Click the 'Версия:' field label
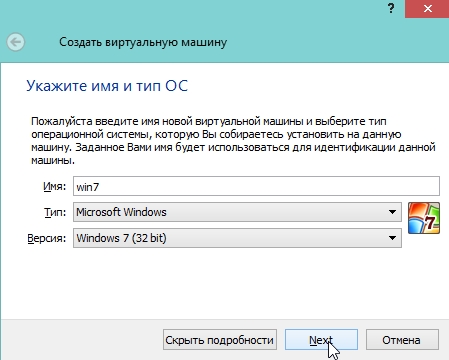This screenshot has width=449, height=360. pyautogui.click(x=47, y=238)
